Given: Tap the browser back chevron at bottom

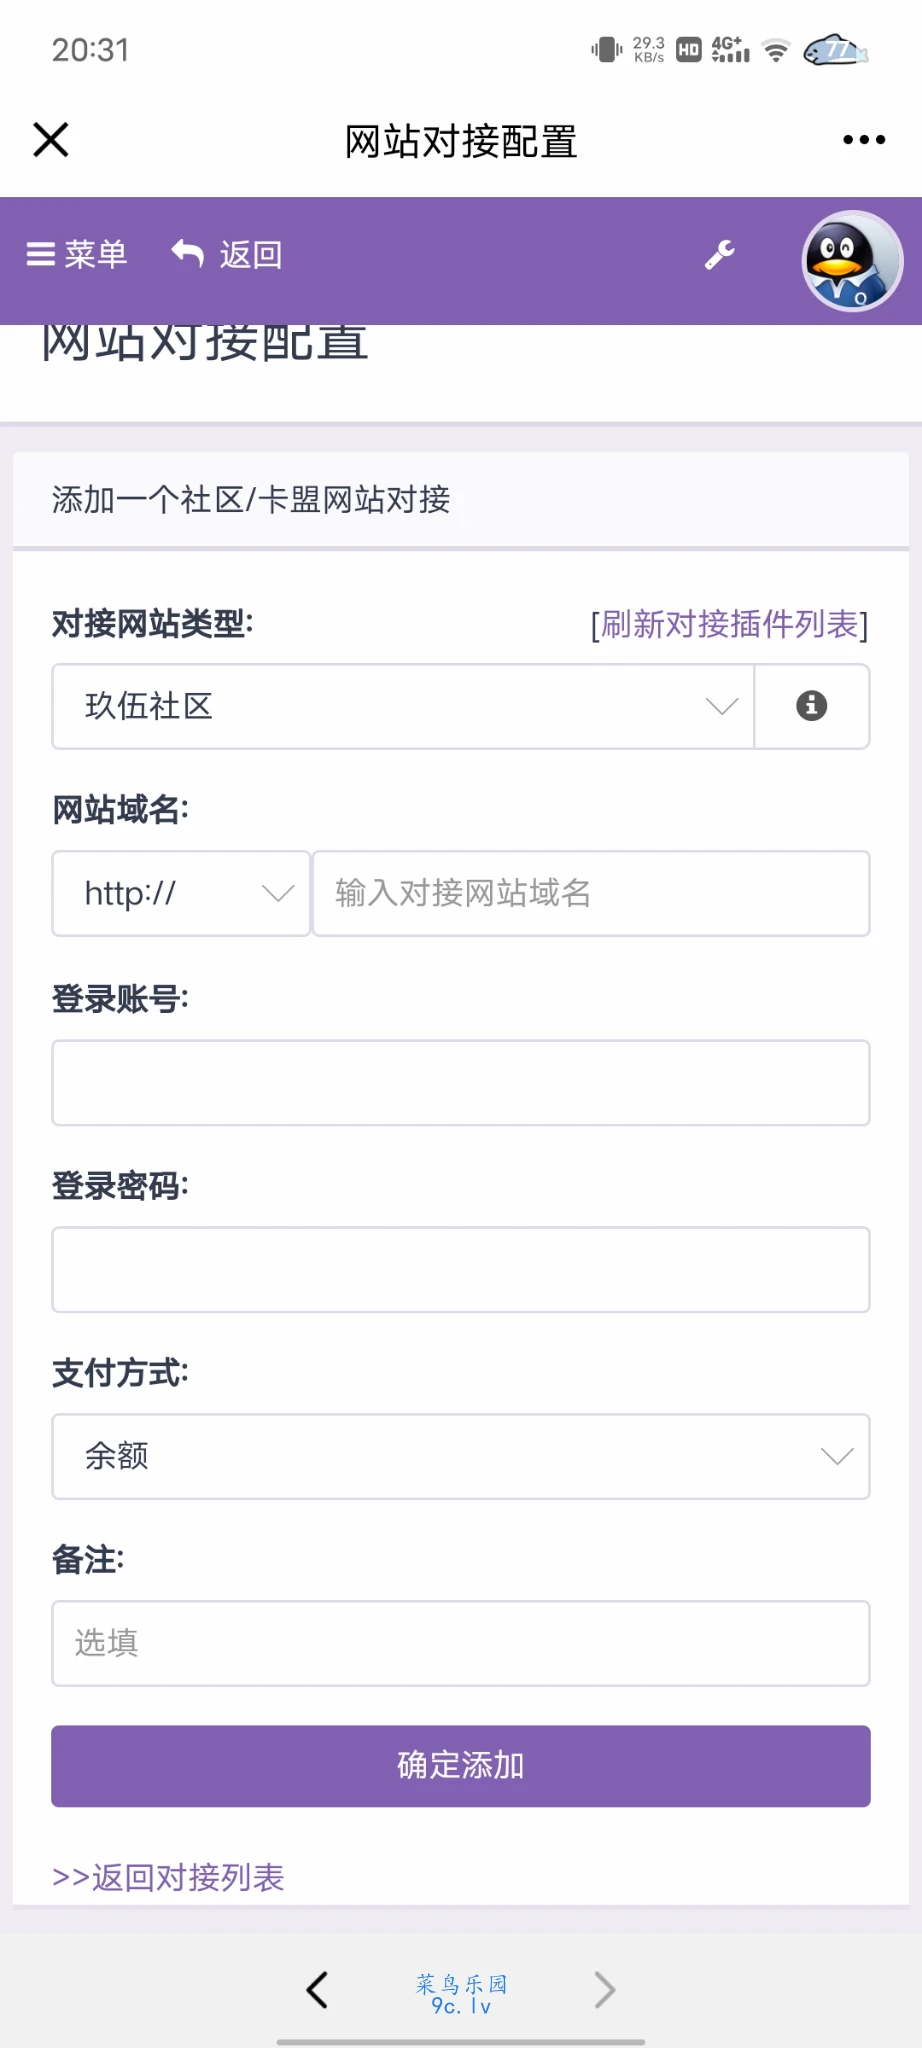Looking at the screenshot, I should (317, 1990).
